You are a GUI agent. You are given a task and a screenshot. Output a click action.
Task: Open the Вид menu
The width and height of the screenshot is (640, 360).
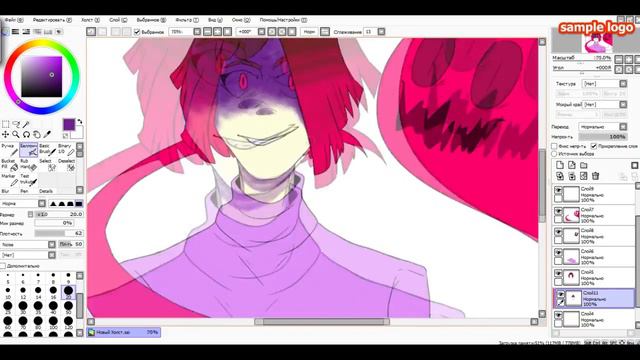pos(215,20)
